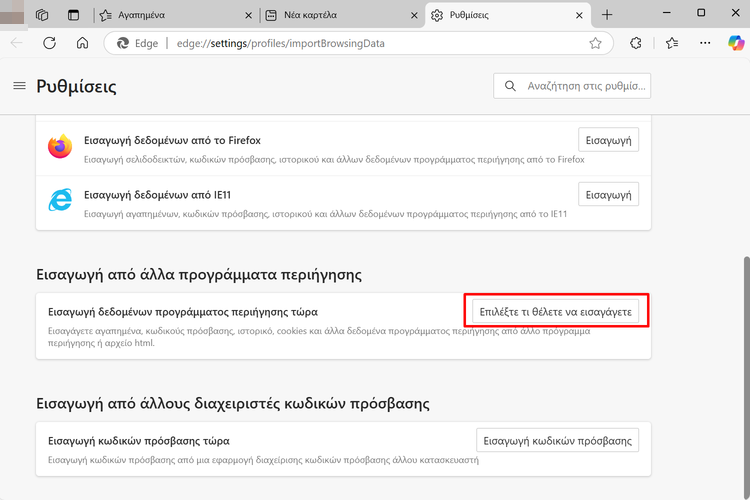Image resolution: width=750 pixels, height=500 pixels.
Task: Open the Workspaces icon
Action: (42, 15)
